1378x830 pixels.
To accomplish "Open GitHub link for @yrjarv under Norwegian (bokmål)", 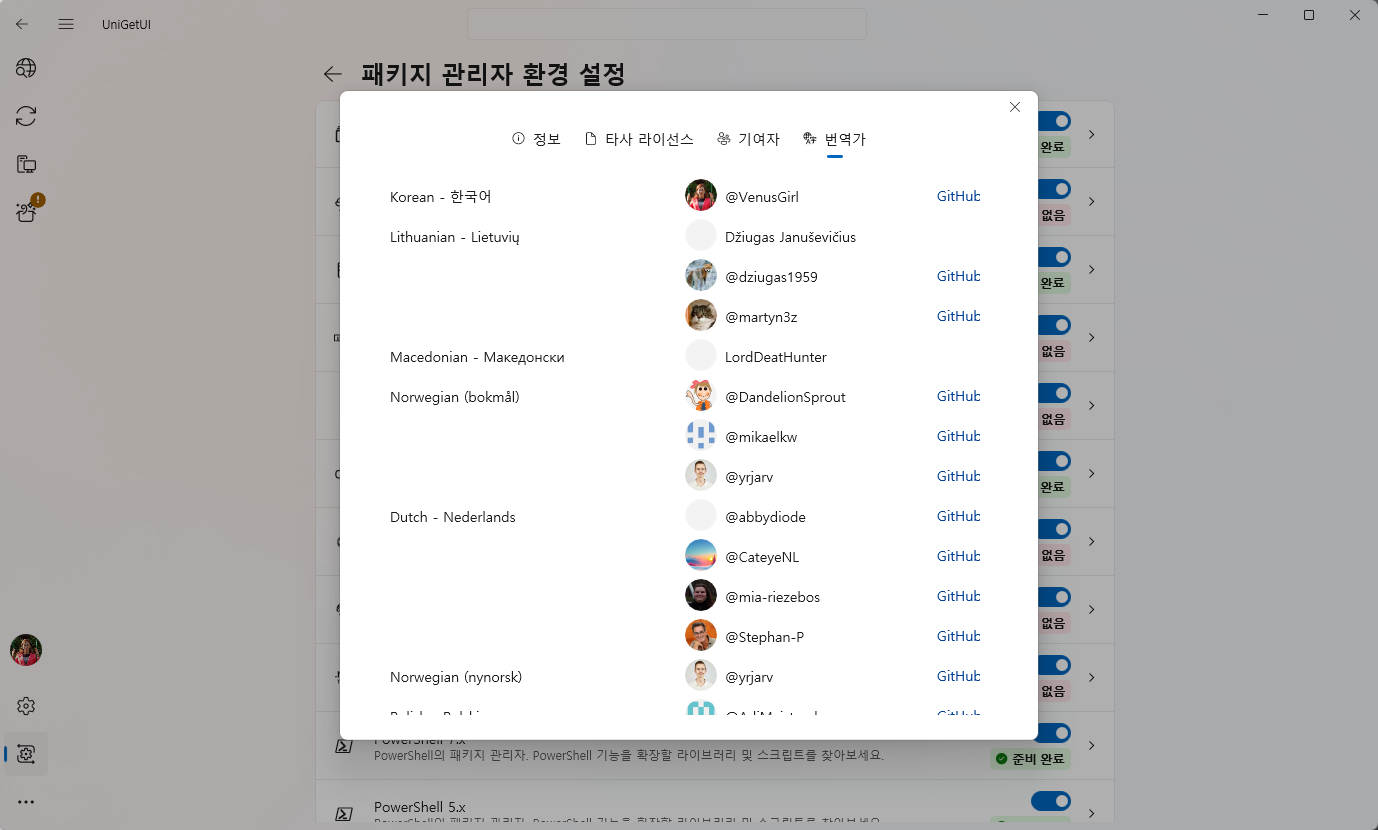I will pyautogui.click(x=958, y=476).
